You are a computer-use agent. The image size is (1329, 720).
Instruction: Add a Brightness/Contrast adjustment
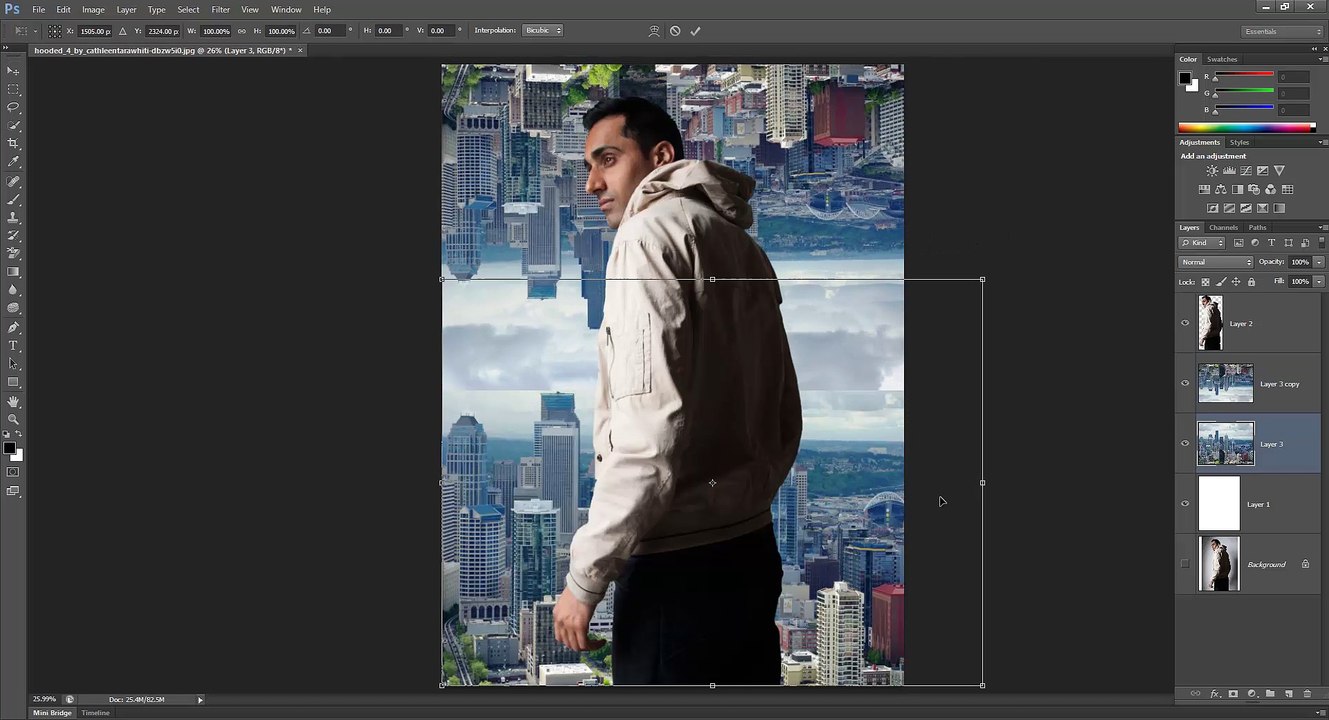[1212, 171]
